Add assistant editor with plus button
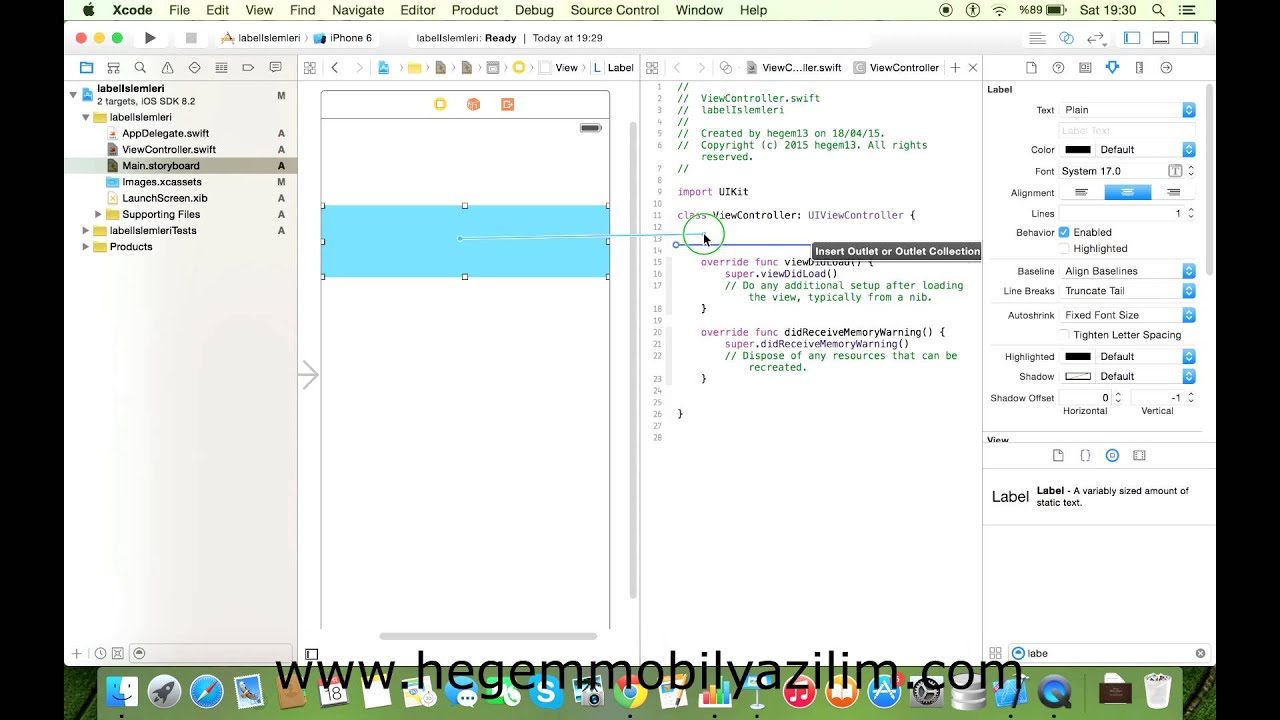 tap(955, 68)
